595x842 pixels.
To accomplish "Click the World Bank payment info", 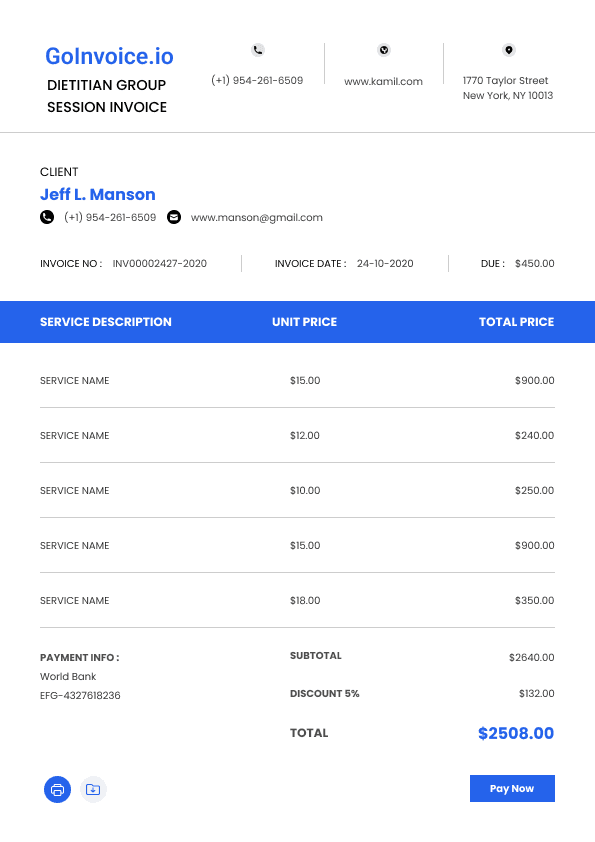I will 68,677.
